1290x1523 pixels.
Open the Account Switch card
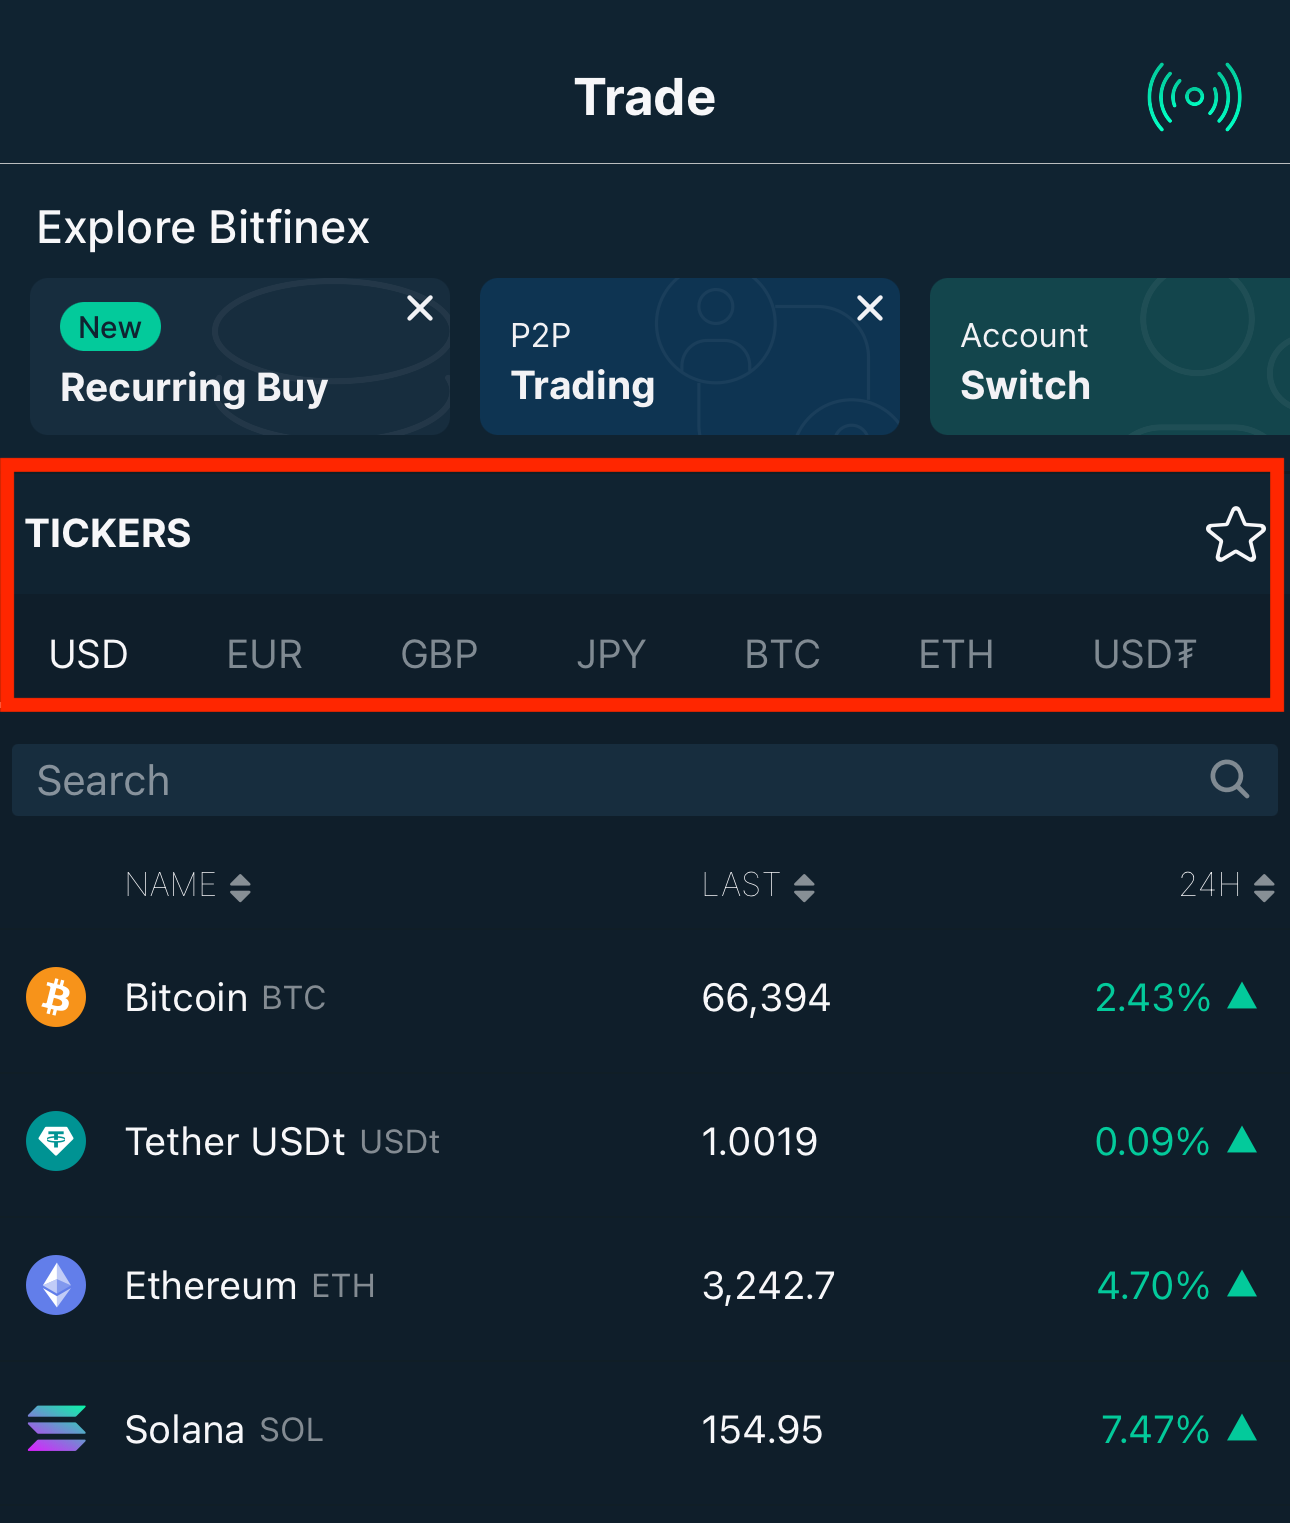coord(1110,356)
